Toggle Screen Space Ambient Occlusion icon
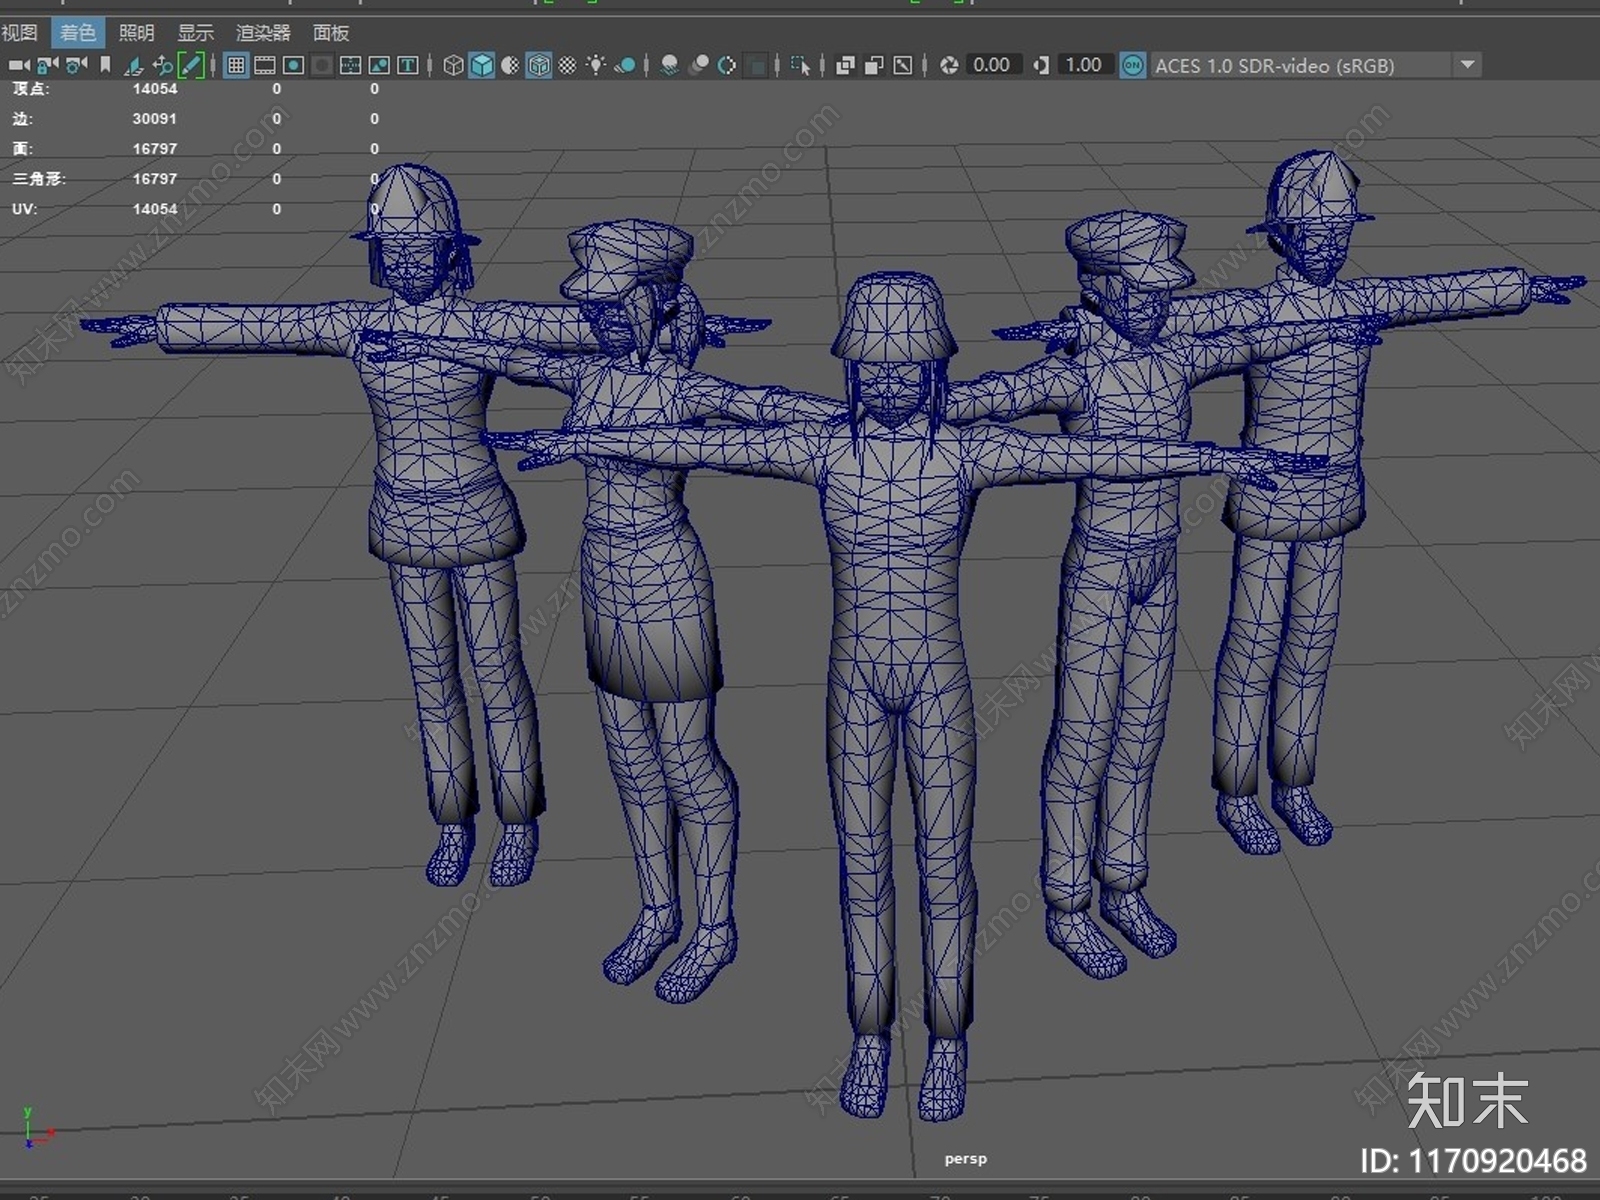The width and height of the screenshot is (1600, 1200). click(x=670, y=65)
